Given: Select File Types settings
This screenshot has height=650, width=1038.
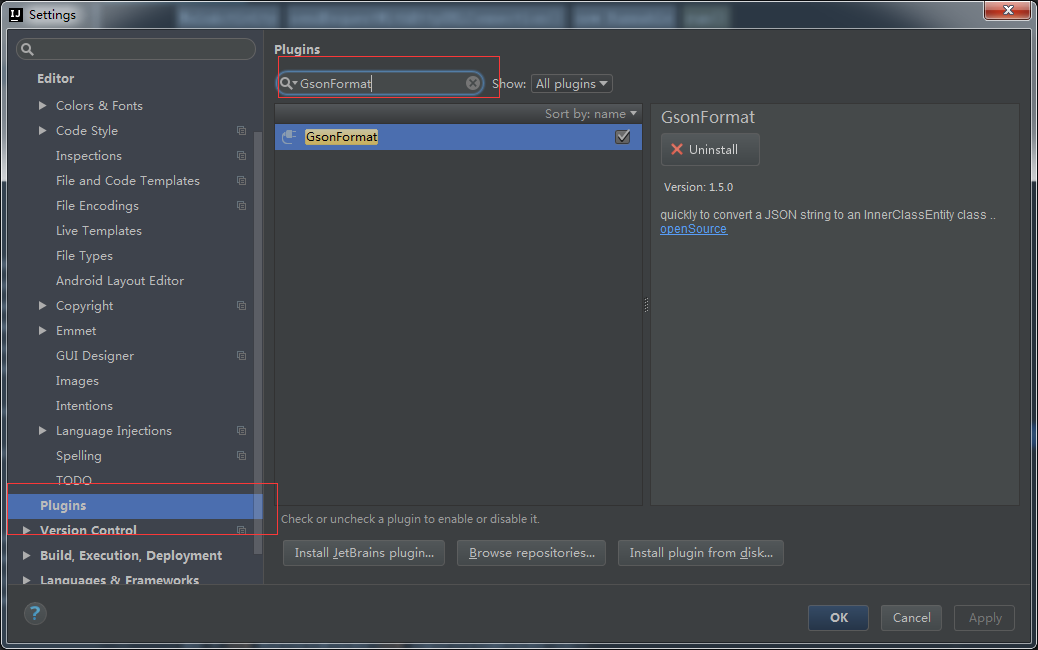Looking at the screenshot, I should point(84,256).
